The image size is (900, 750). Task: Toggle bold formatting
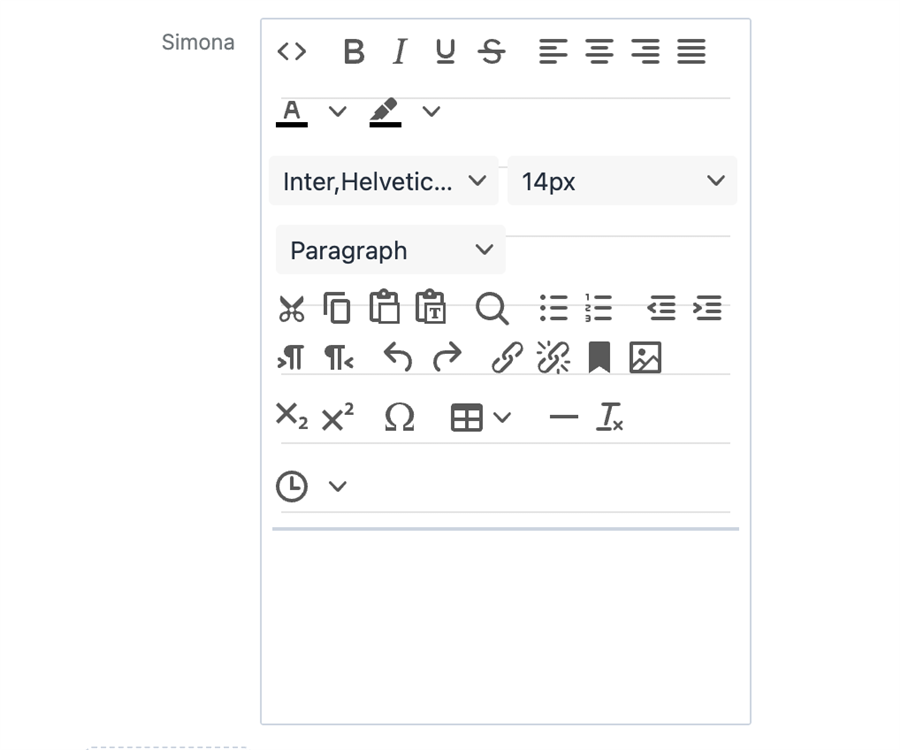(353, 51)
